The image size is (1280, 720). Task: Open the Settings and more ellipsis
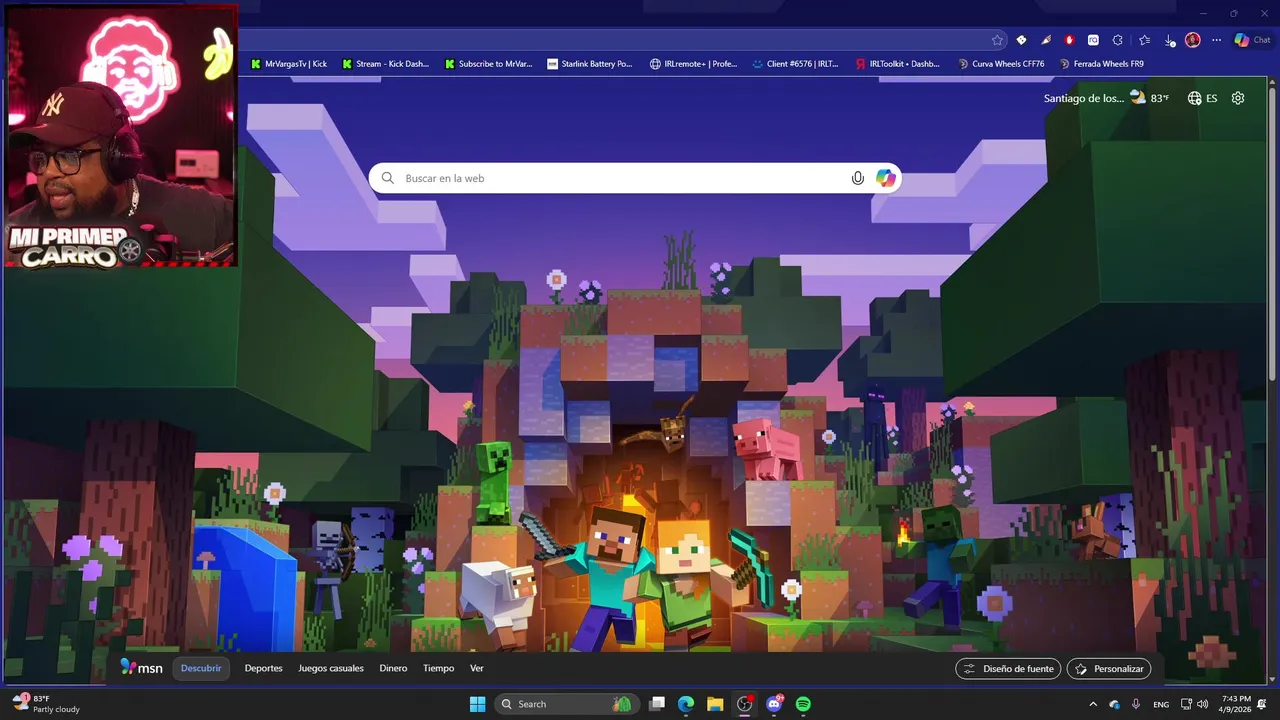click(x=1216, y=40)
